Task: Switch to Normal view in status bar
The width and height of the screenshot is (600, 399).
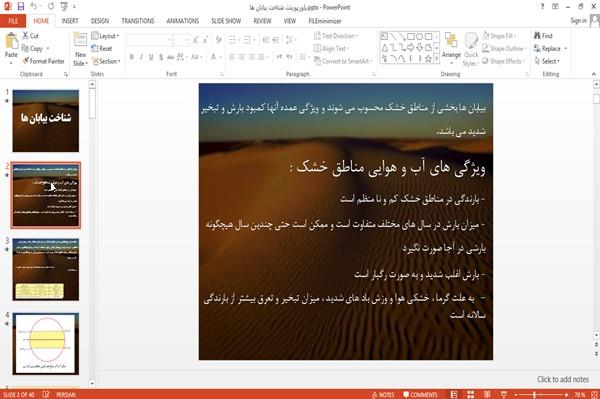Action: click(454, 394)
